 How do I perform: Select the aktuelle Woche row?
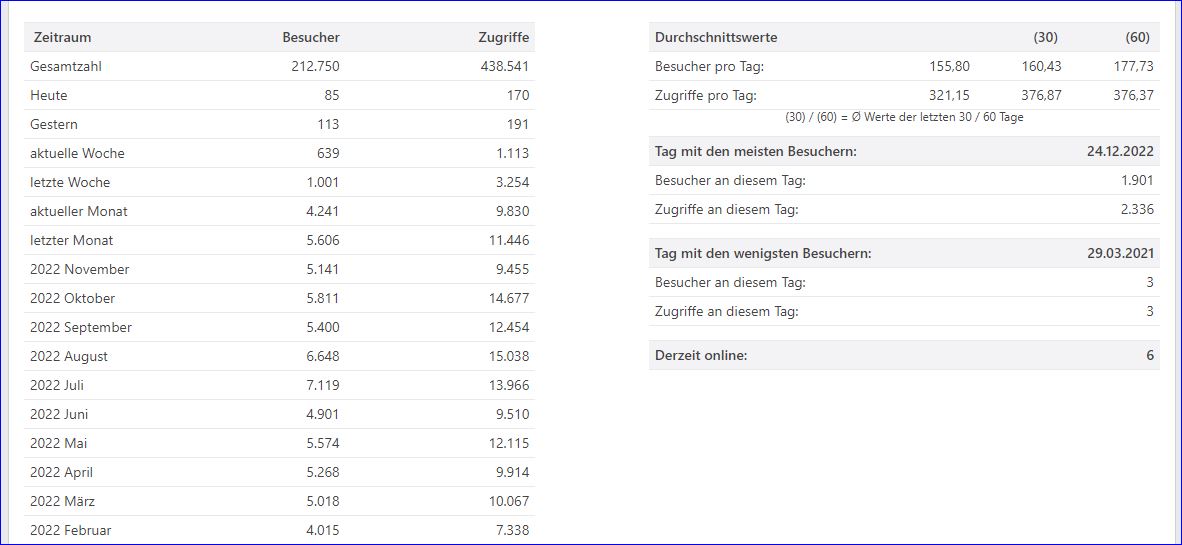280,154
